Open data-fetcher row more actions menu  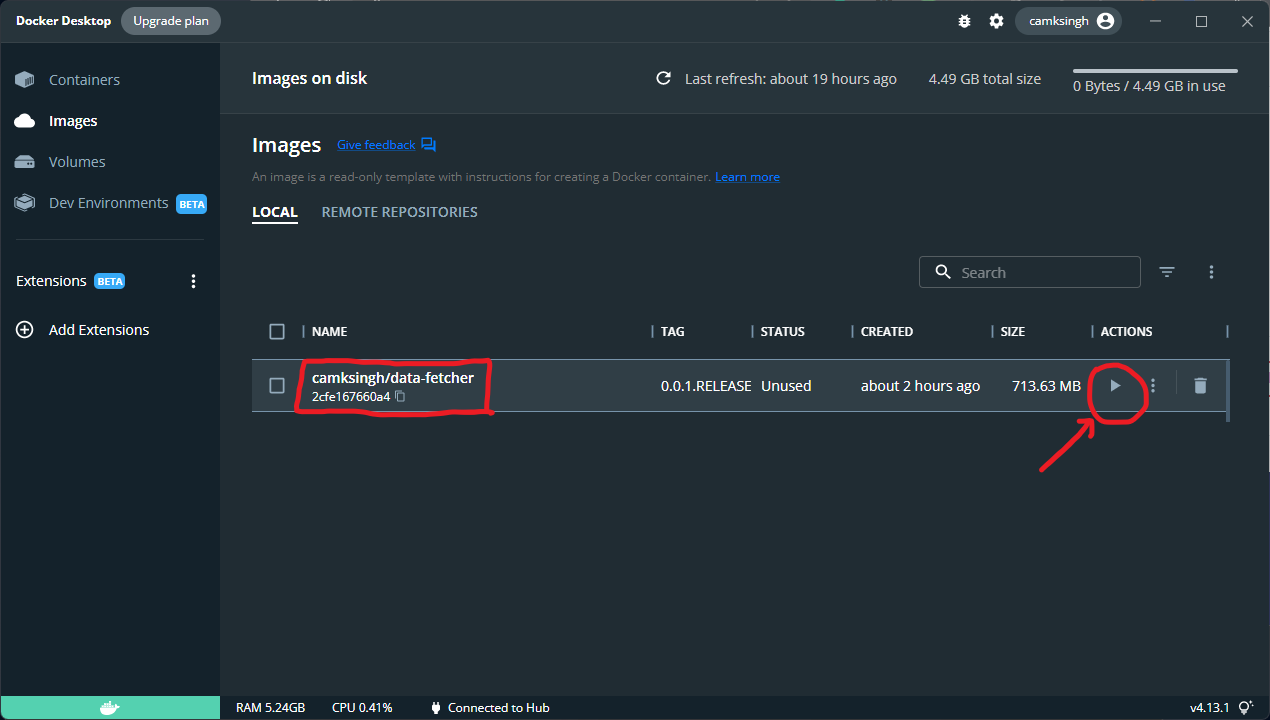[1153, 386]
